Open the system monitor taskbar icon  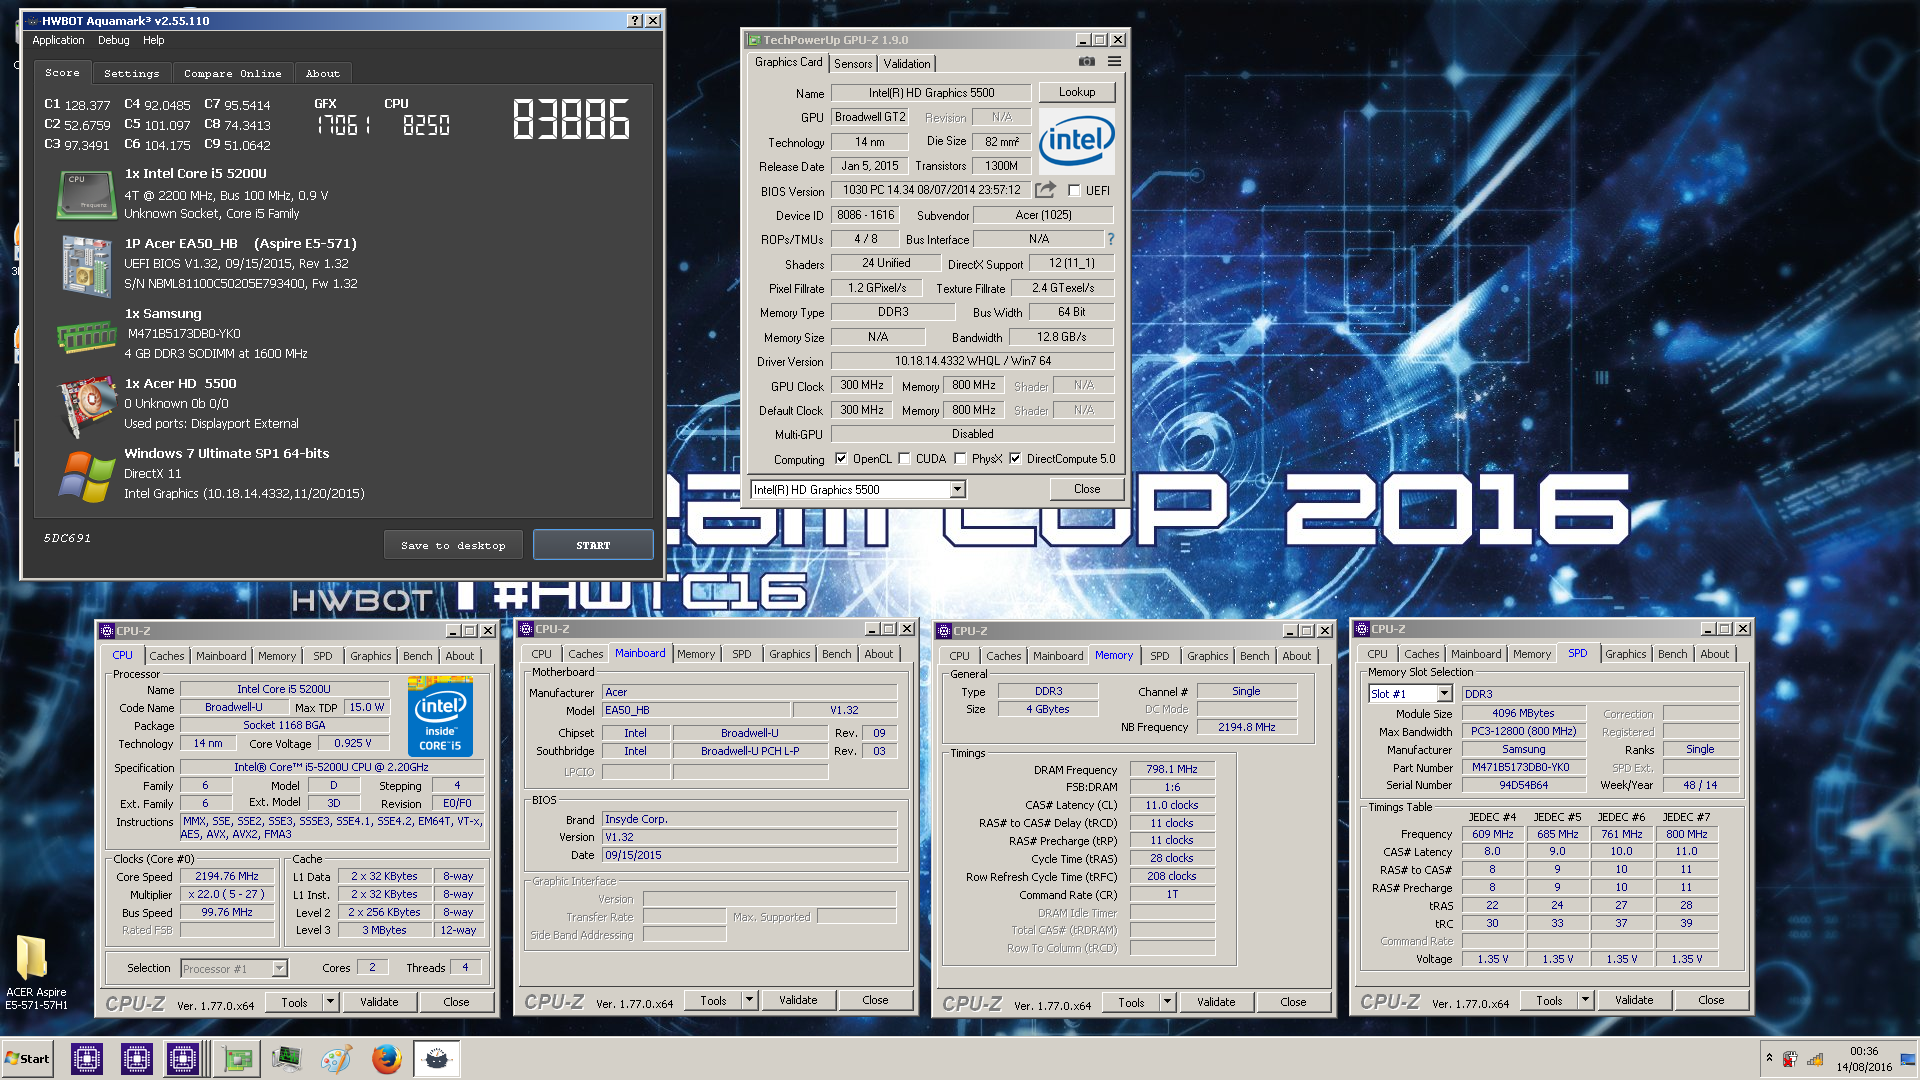coord(286,1058)
